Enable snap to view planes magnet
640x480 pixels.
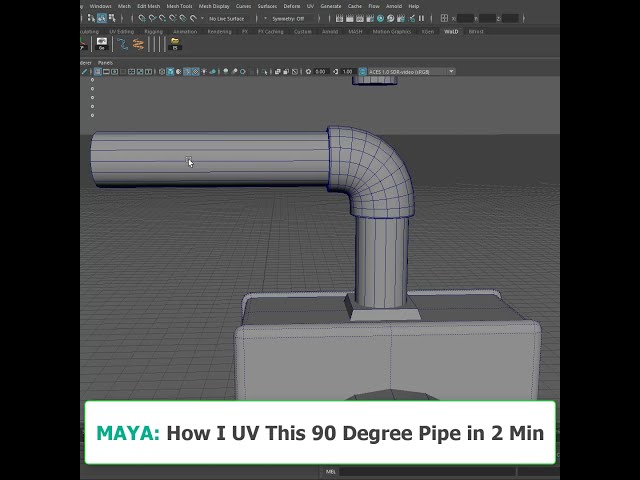point(183,18)
